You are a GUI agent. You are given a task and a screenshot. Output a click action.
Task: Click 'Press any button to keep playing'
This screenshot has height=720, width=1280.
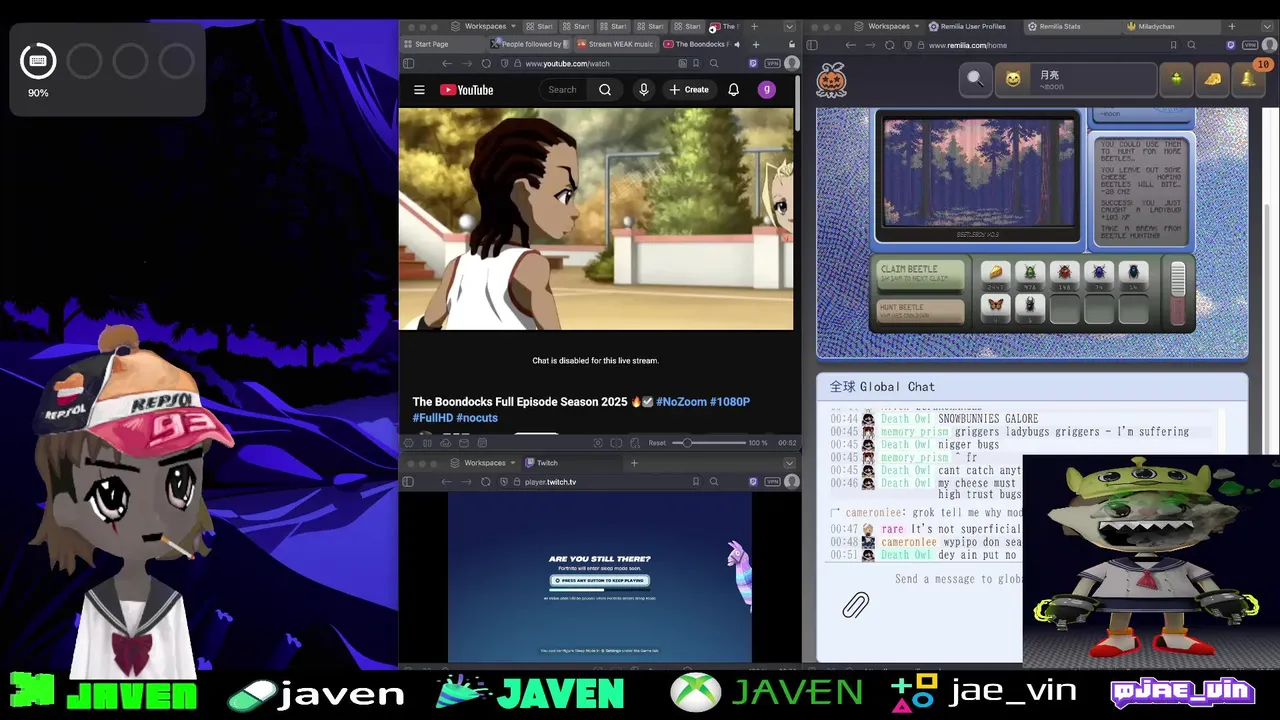600,580
